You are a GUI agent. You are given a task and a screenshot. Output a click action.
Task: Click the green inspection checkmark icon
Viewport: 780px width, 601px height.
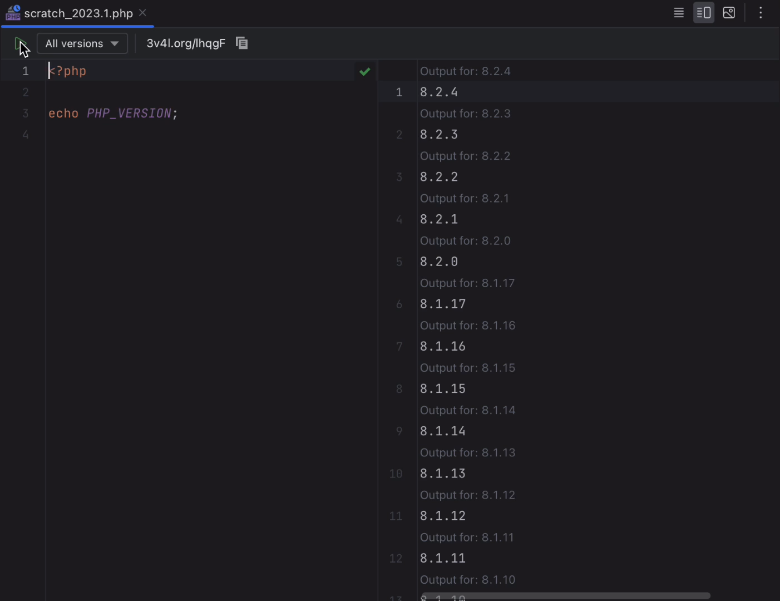[365, 72]
